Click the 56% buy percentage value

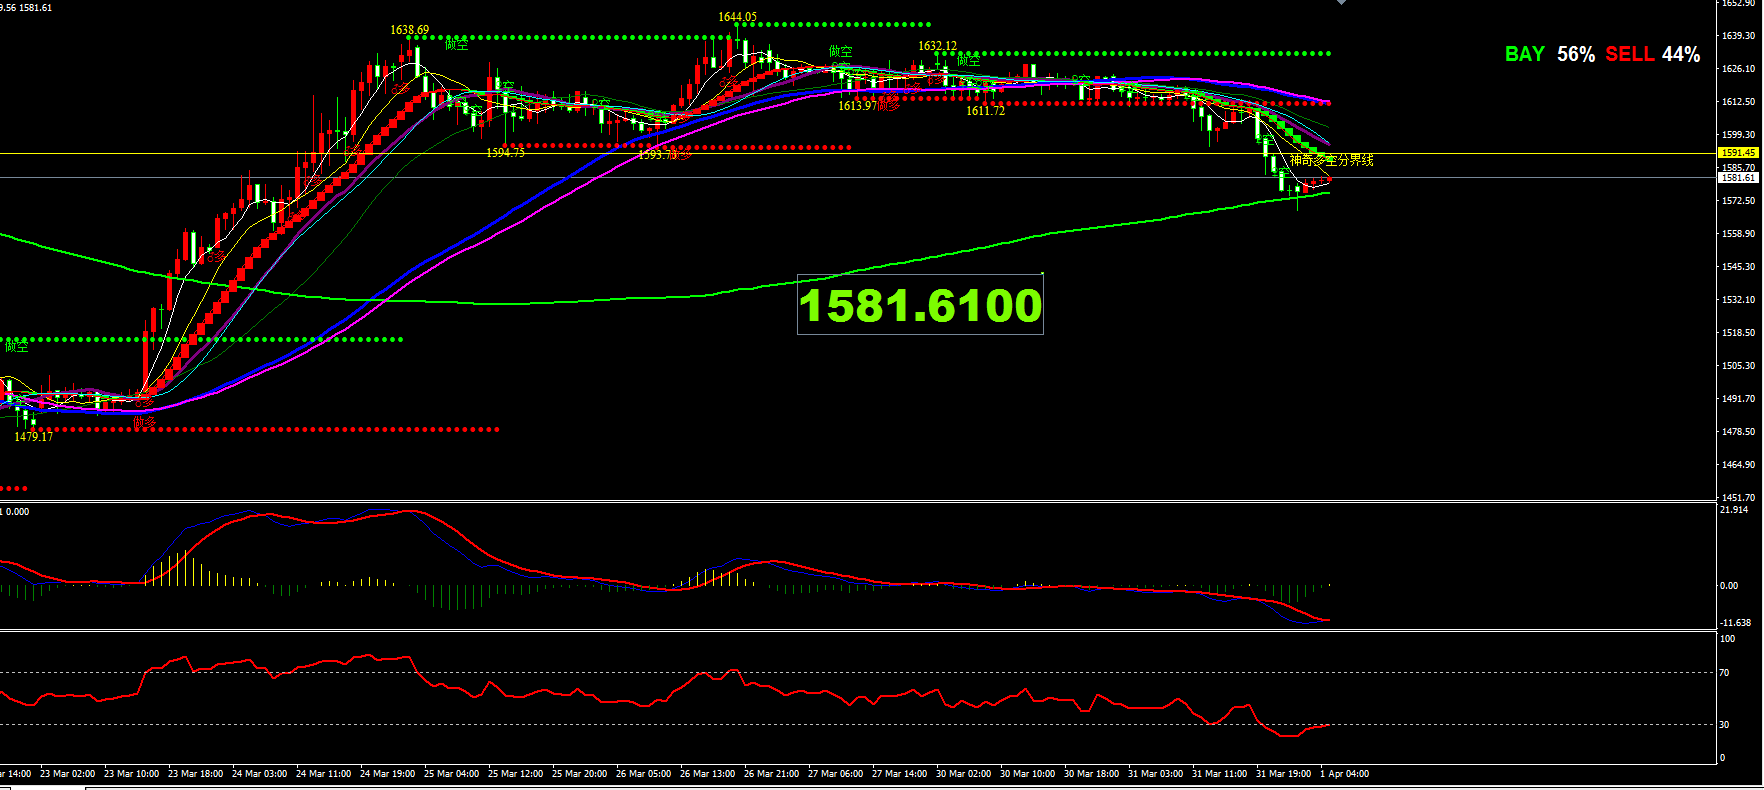click(1576, 54)
